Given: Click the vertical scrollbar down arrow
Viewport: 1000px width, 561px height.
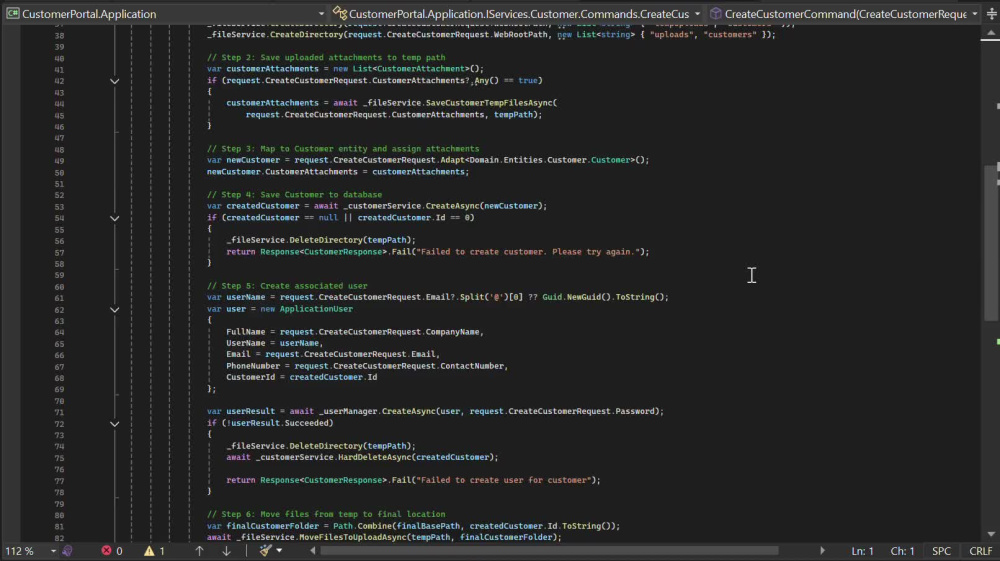Looking at the screenshot, I should 990,534.
